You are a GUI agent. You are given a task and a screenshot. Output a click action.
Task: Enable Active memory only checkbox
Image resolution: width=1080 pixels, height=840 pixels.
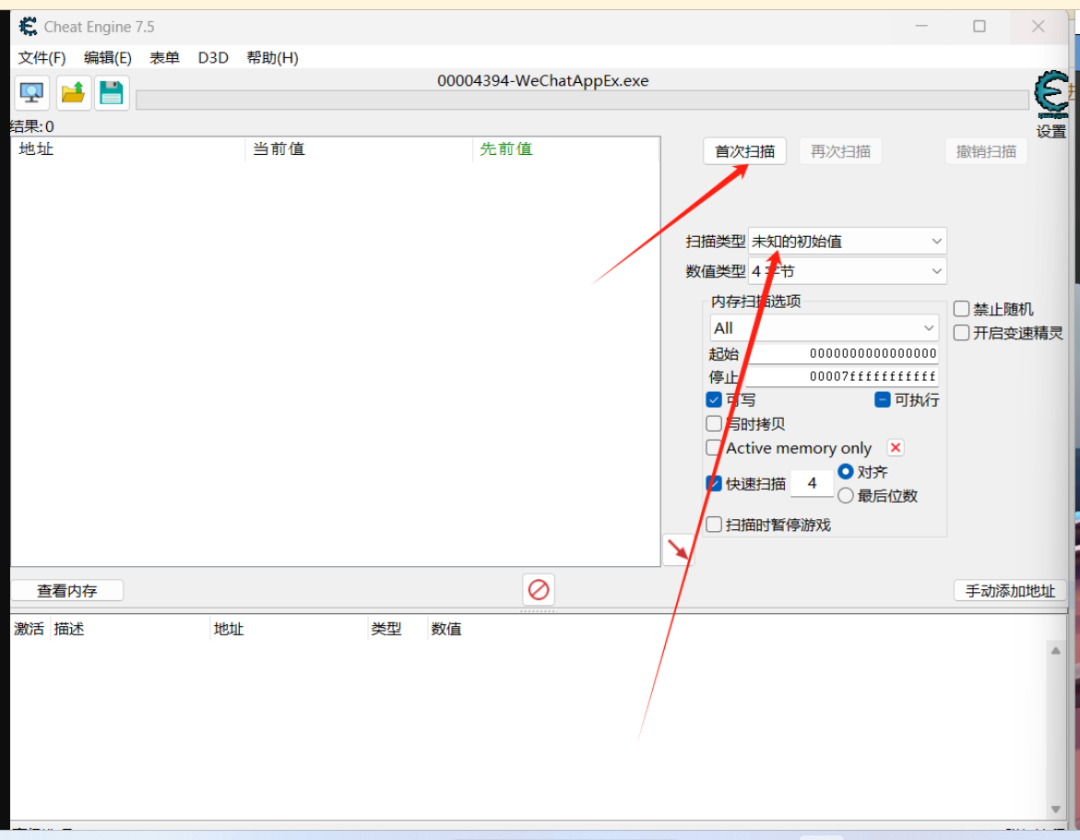click(x=714, y=448)
